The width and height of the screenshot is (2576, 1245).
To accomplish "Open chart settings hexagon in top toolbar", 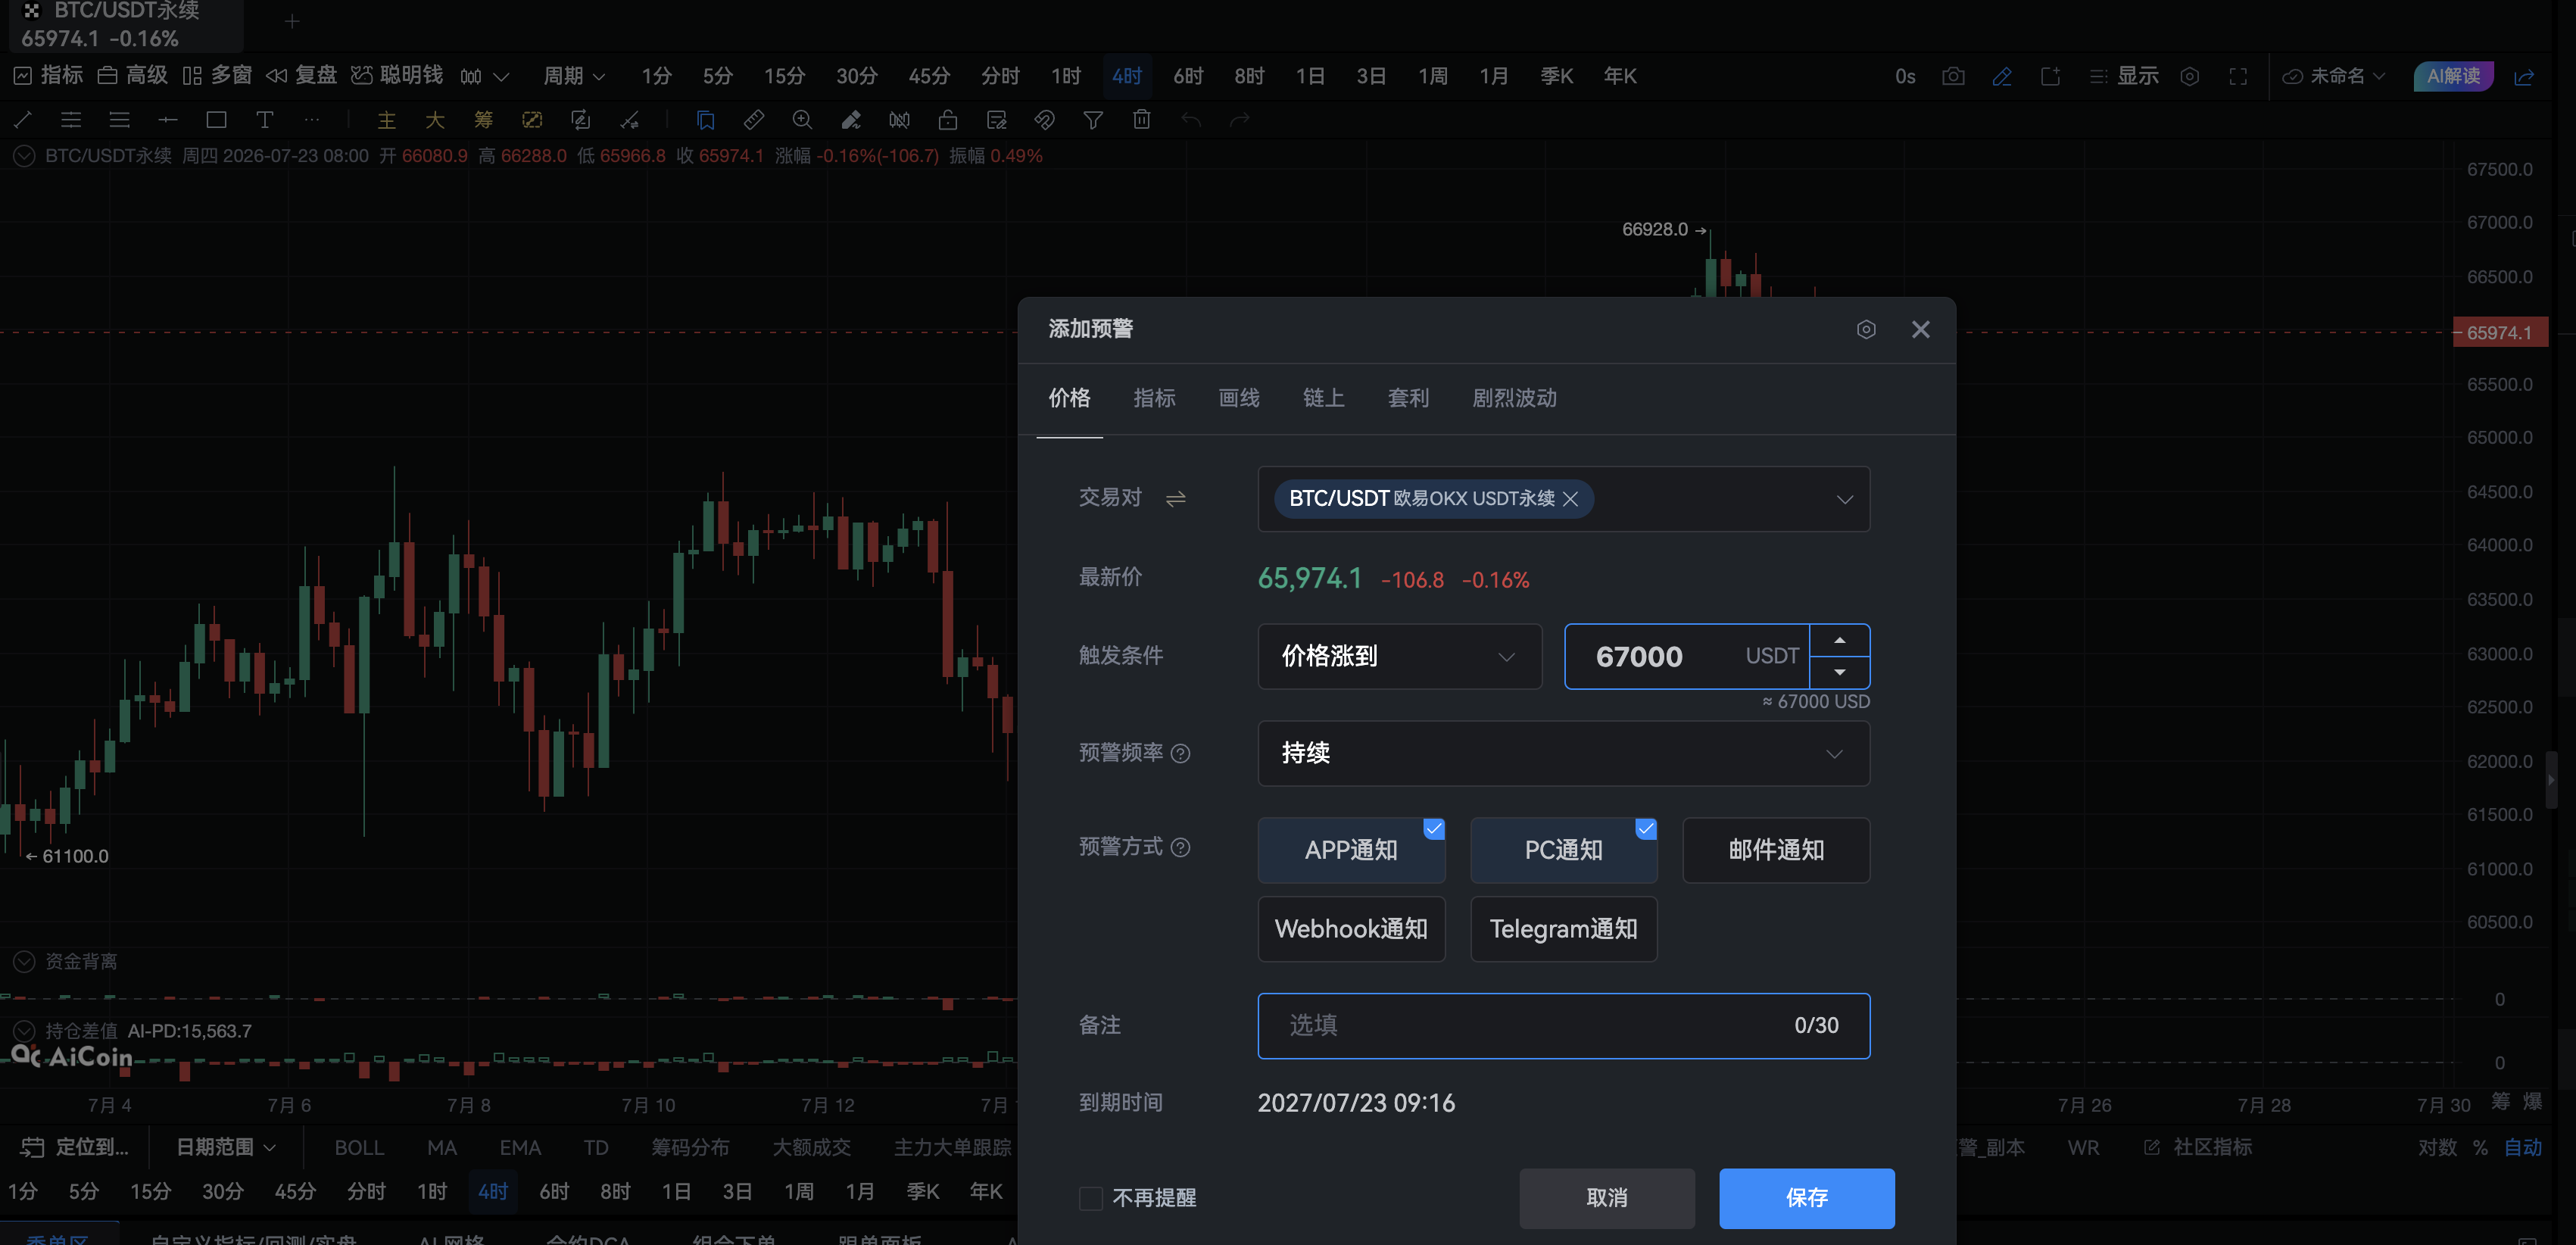I will click(2189, 76).
